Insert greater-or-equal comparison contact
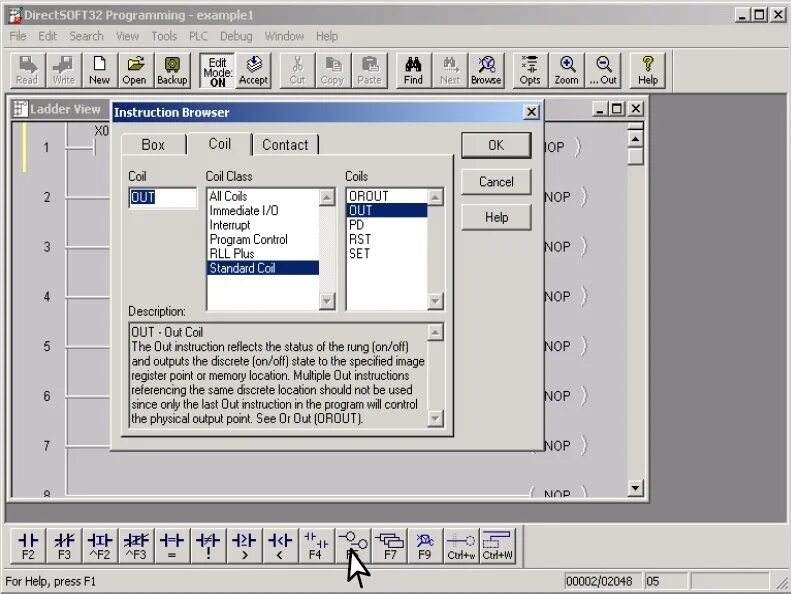792x594 pixels. point(244,546)
